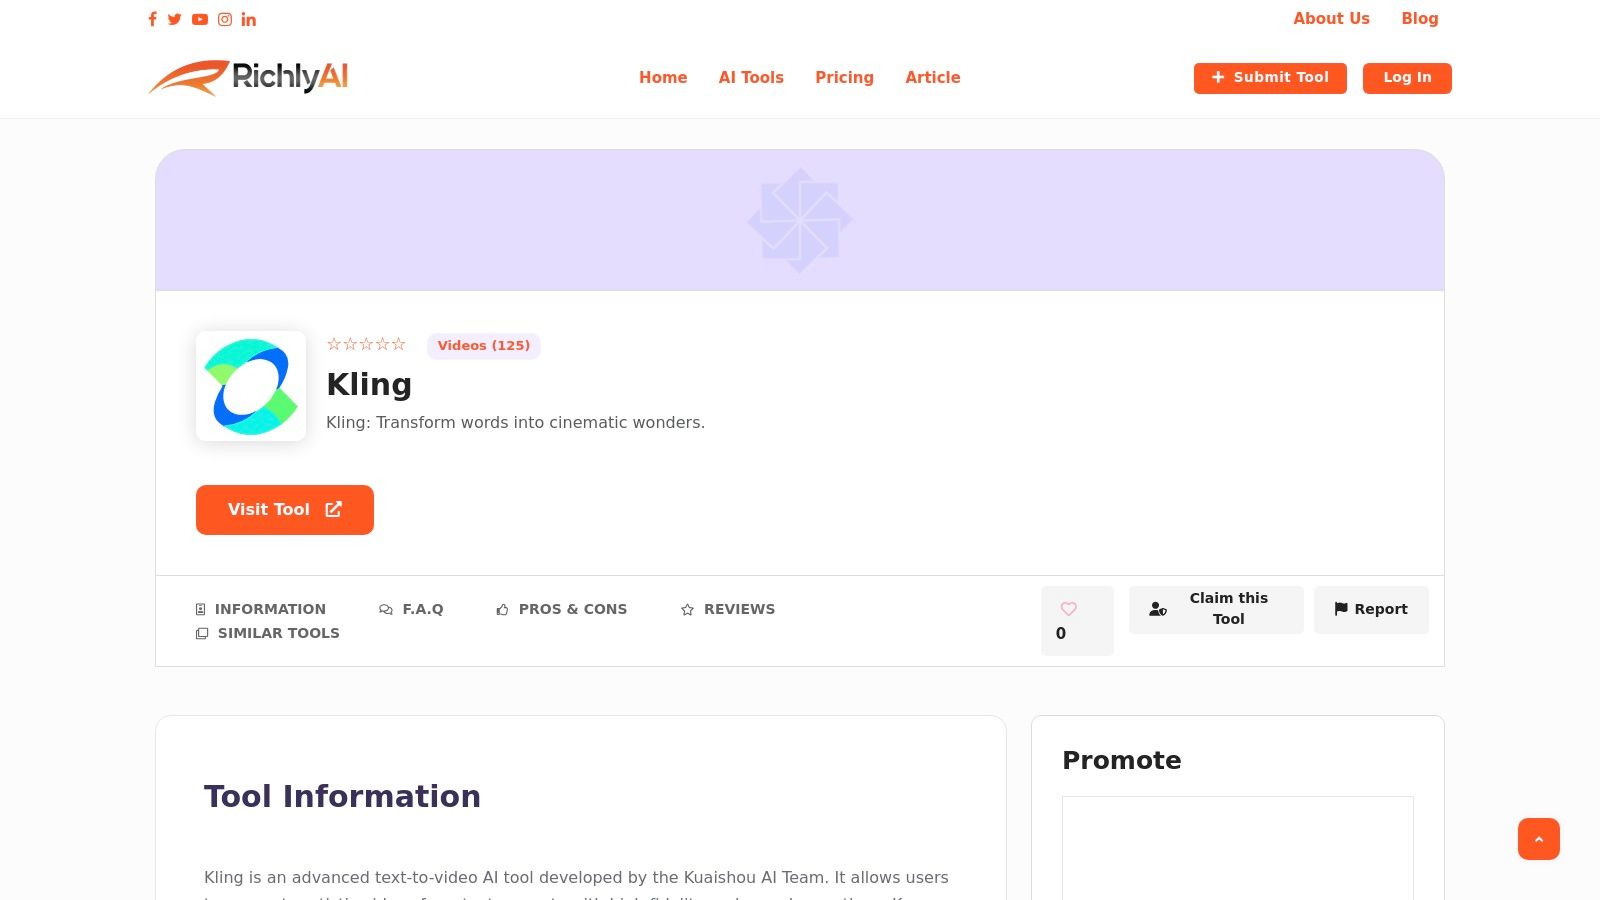Click the Log In button
This screenshot has height=900, width=1600.
[x=1407, y=78]
